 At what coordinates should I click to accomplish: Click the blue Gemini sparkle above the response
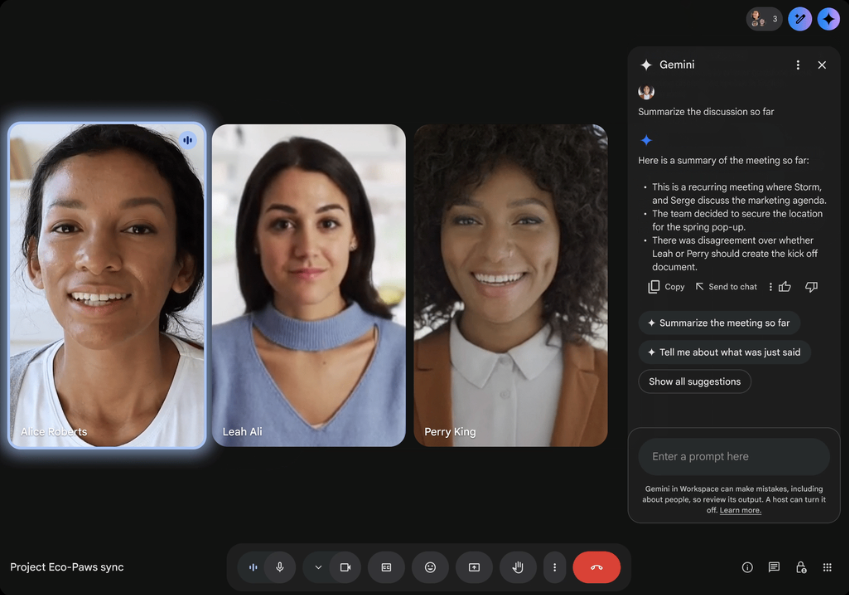[646, 141]
